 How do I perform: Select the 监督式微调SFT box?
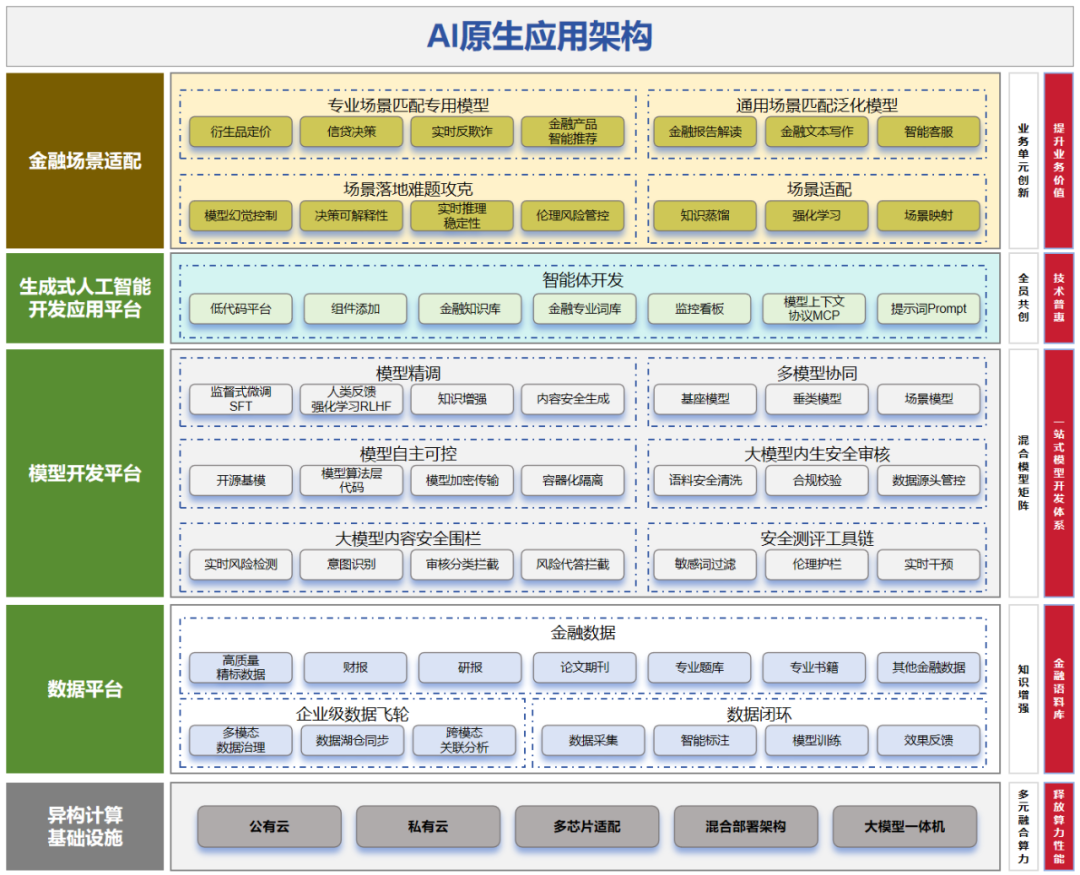tap(240, 399)
